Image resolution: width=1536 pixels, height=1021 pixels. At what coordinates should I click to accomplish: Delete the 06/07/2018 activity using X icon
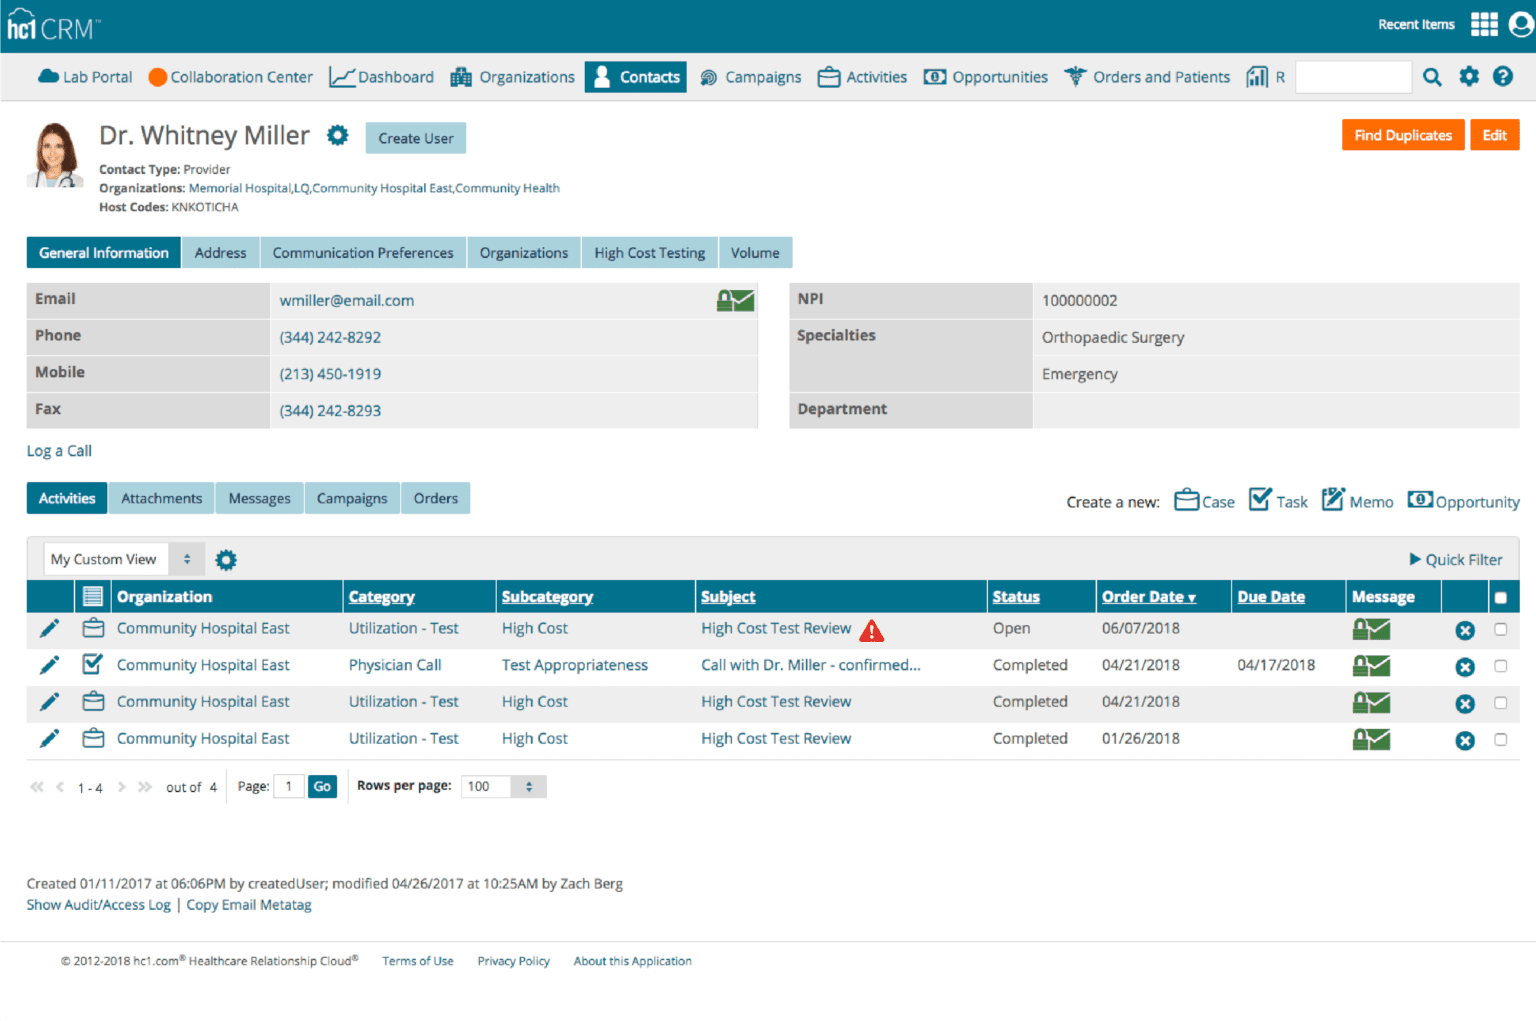click(x=1464, y=630)
